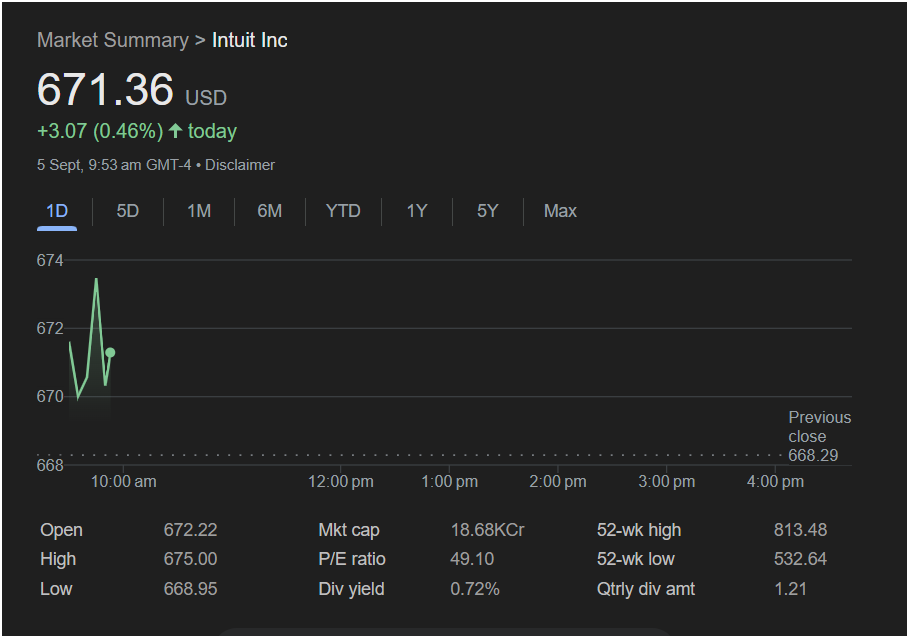This screenshot has height=638, width=909.
Task: Click the 3:00 pm axis label
Action: 667,482
